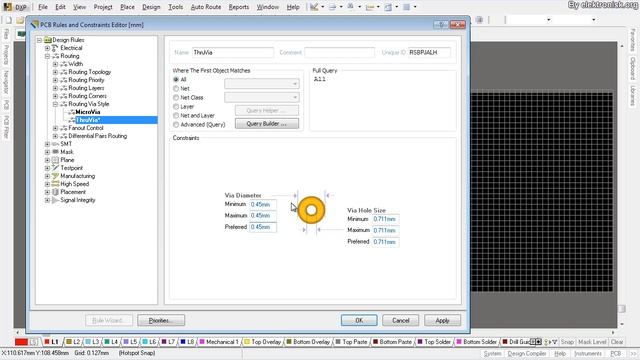640x360 pixels.
Task: Expand the Fanout Control node
Action: [x=55, y=128]
